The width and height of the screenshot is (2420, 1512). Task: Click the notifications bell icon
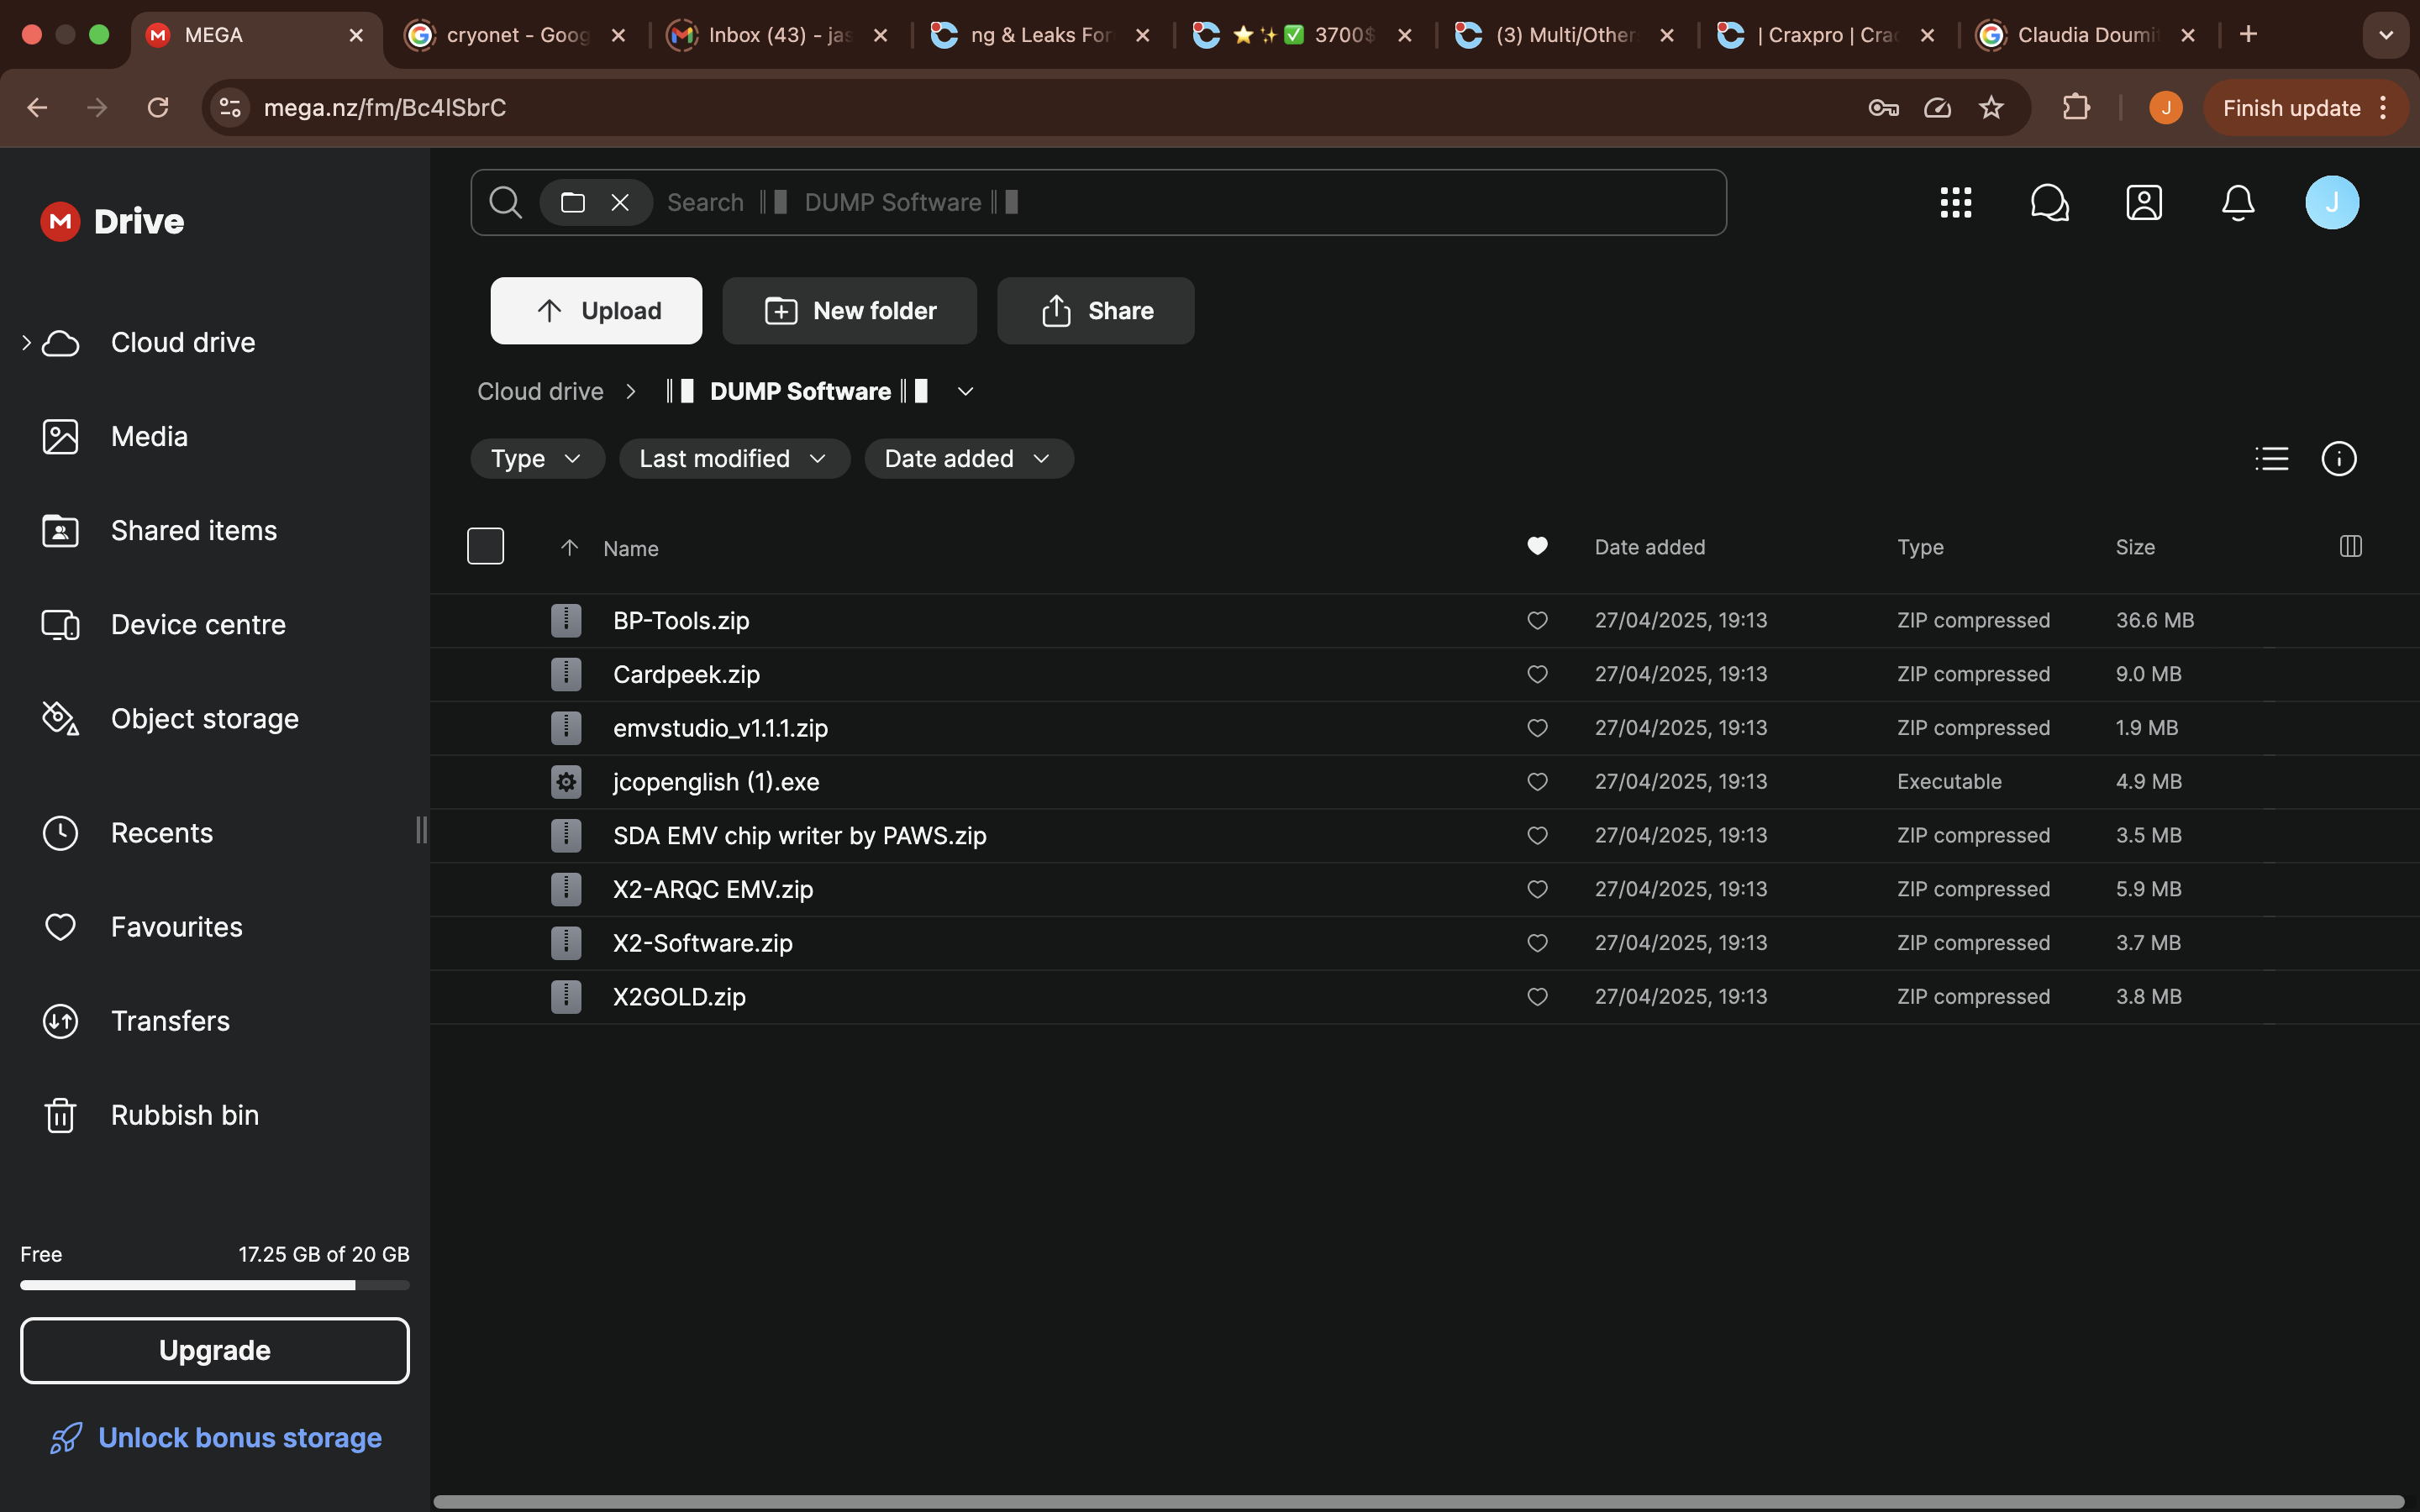point(2237,202)
